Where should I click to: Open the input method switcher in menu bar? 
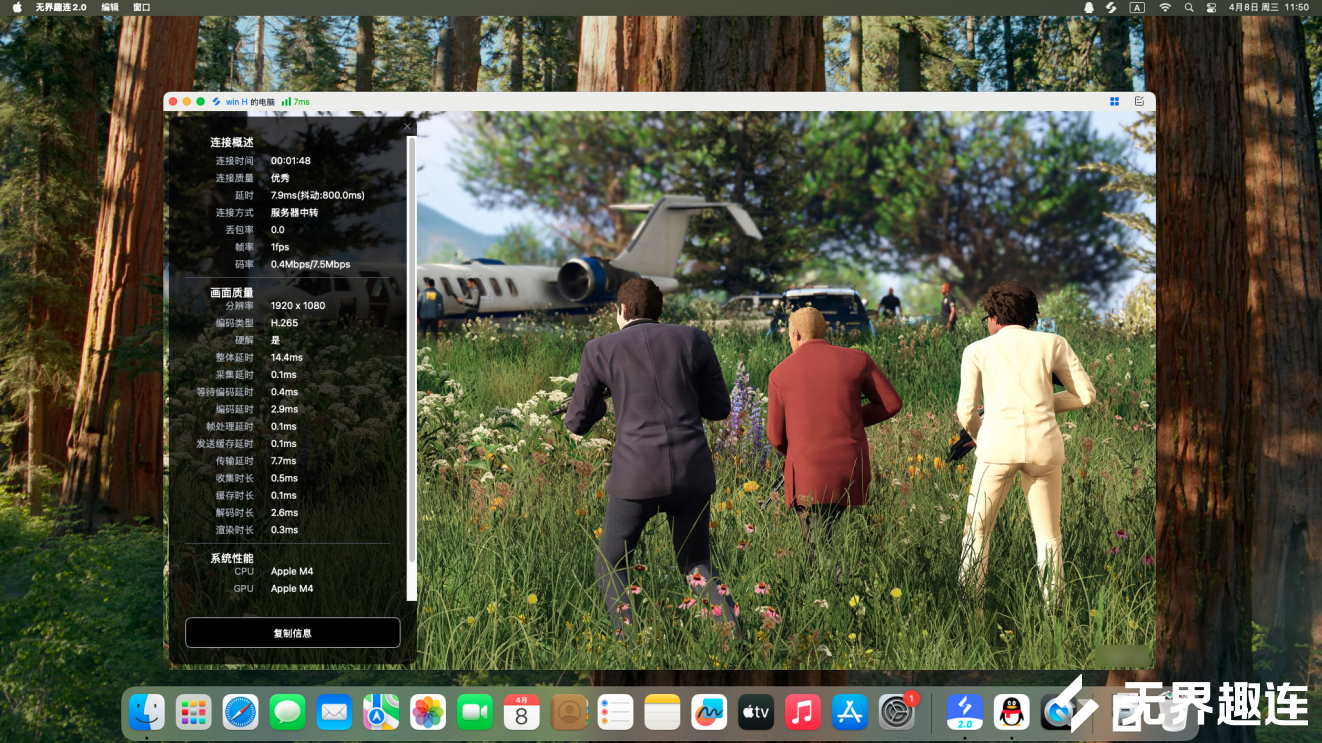(1137, 7)
